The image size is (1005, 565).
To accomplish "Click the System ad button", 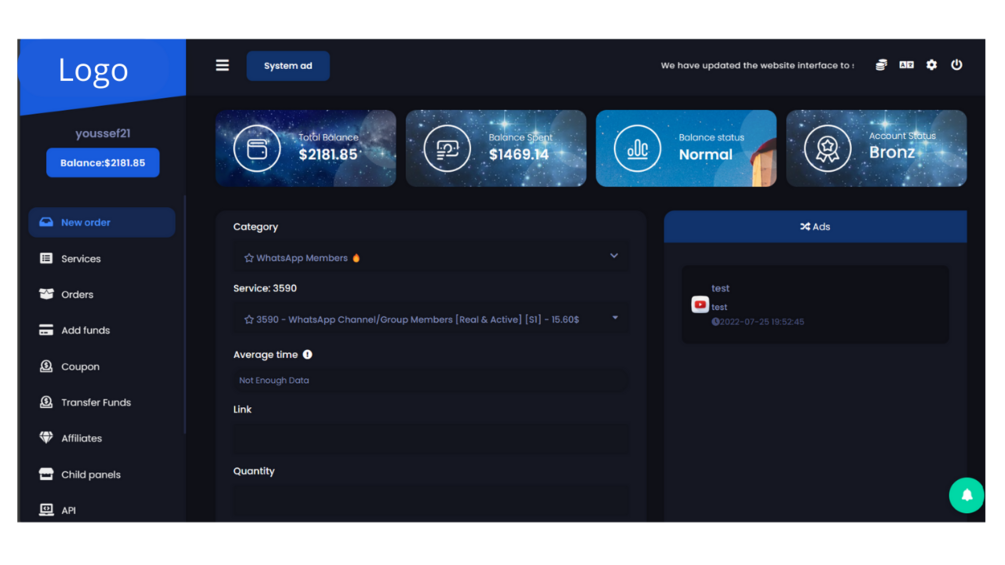I will click(288, 66).
